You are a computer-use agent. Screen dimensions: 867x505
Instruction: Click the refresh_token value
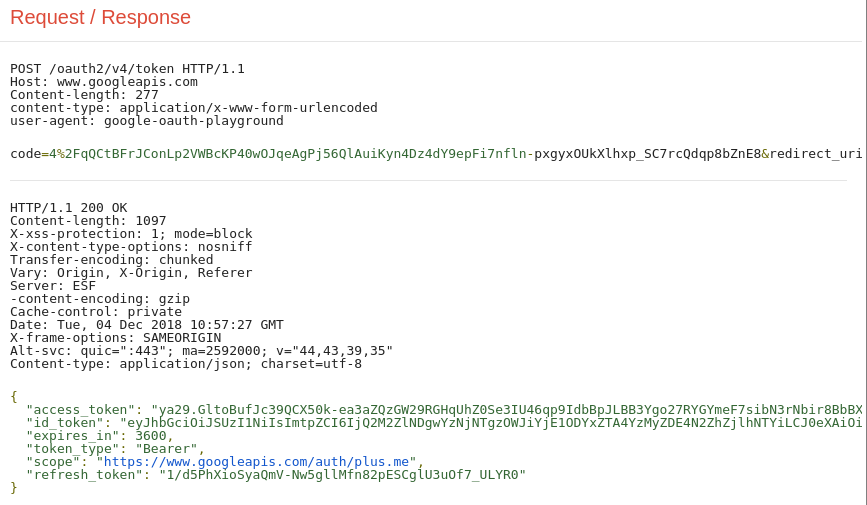pyautogui.click(x=343, y=475)
